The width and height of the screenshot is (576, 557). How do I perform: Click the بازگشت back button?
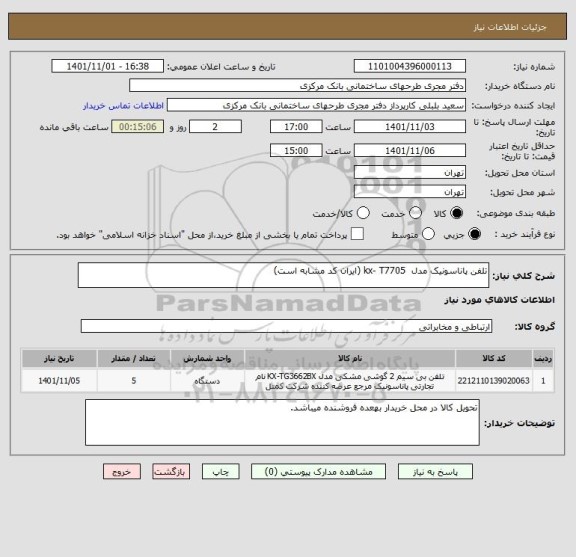(171, 472)
